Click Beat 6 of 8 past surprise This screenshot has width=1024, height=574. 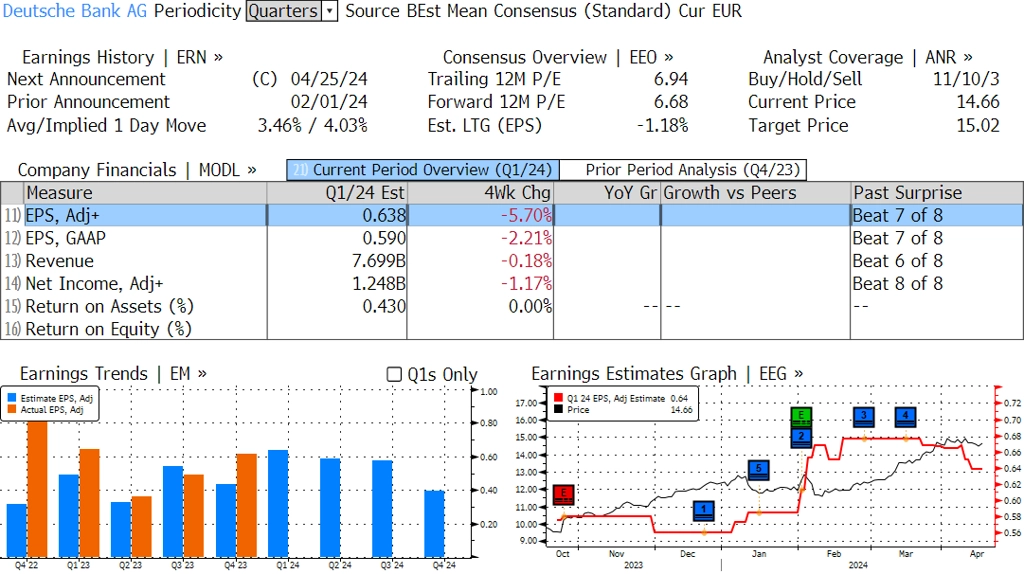[x=897, y=261]
